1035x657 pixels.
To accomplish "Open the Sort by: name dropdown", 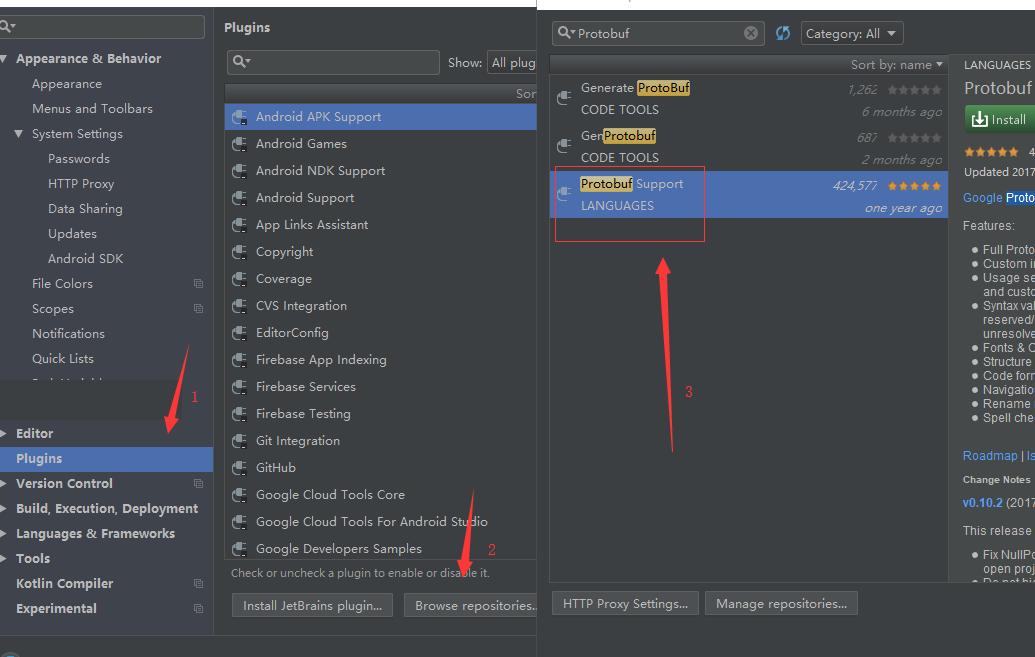I will coord(896,65).
